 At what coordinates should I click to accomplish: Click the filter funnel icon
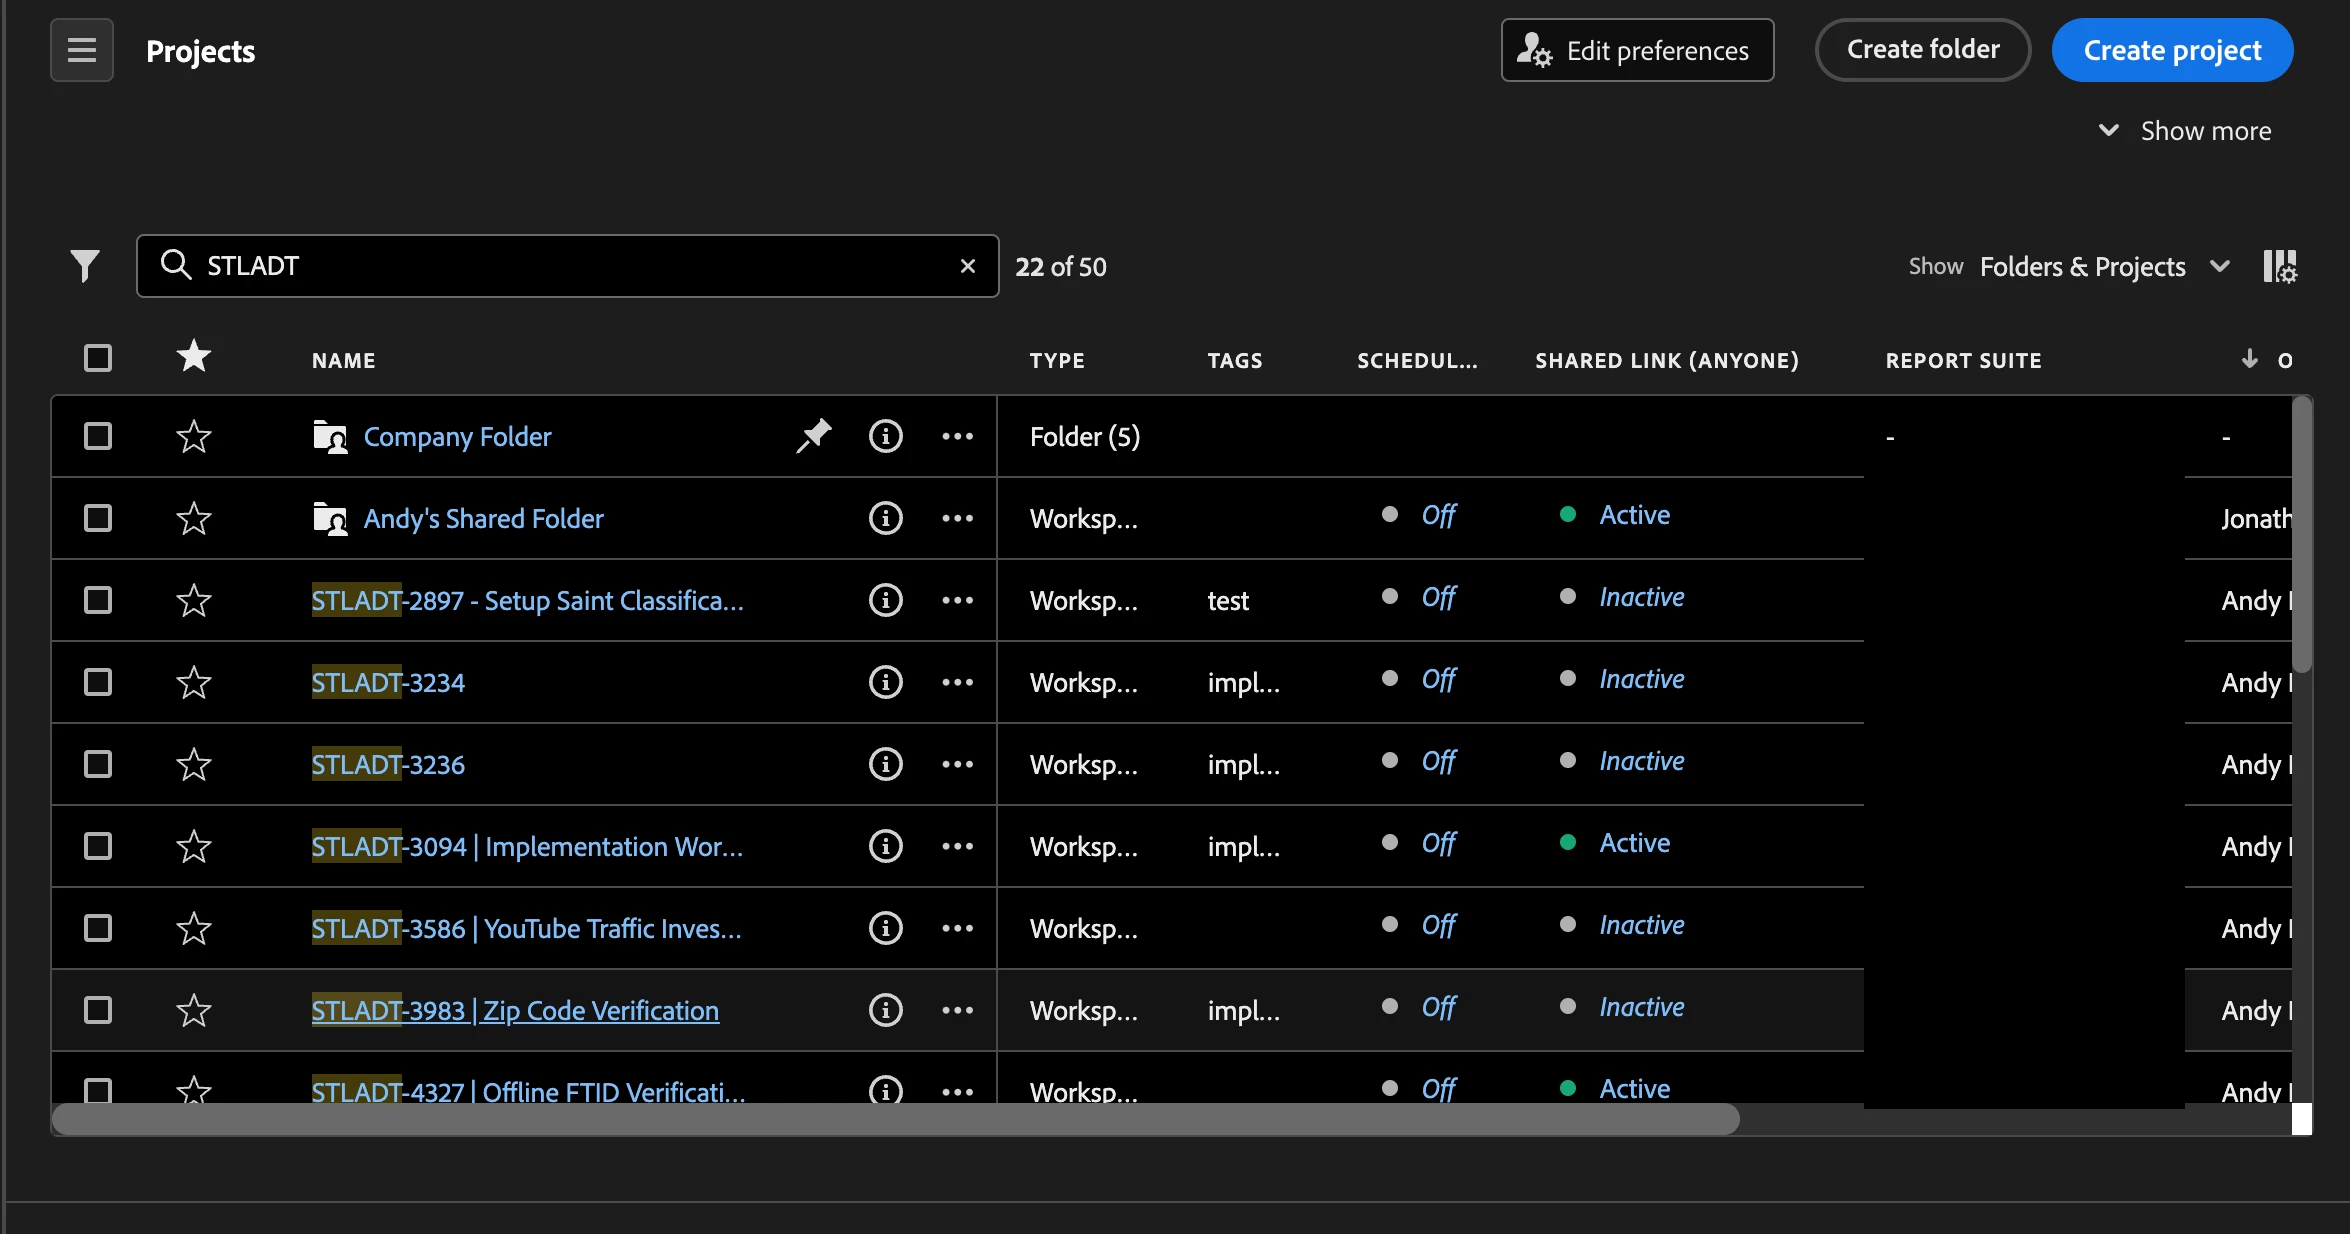85,265
